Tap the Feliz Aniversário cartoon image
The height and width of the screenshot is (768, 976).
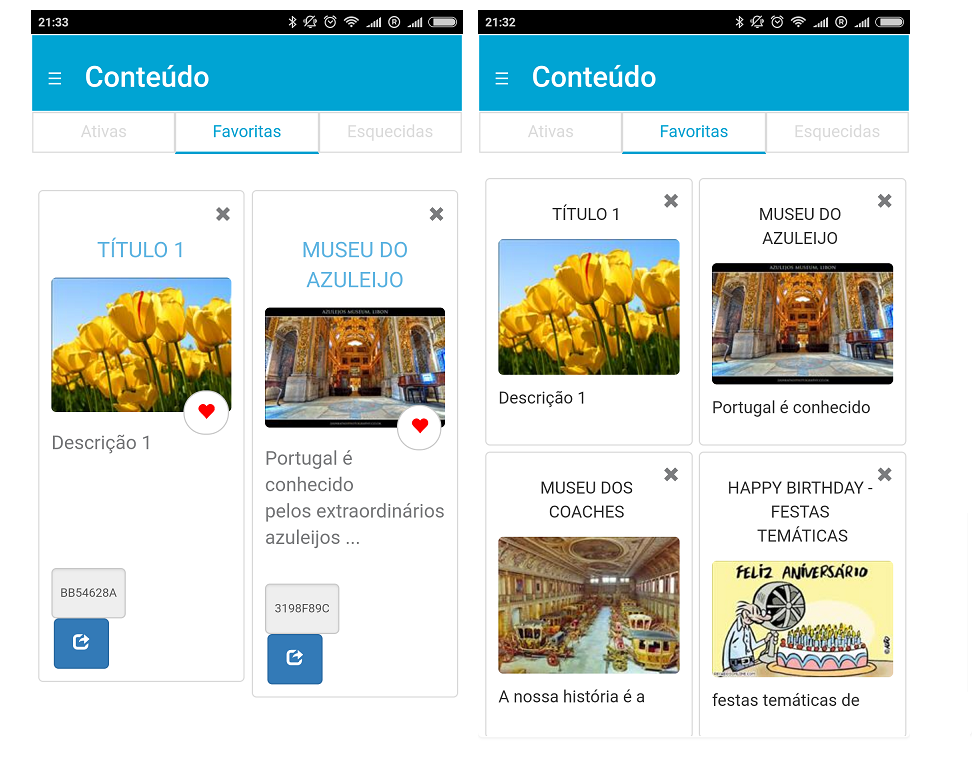tap(802, 619)
